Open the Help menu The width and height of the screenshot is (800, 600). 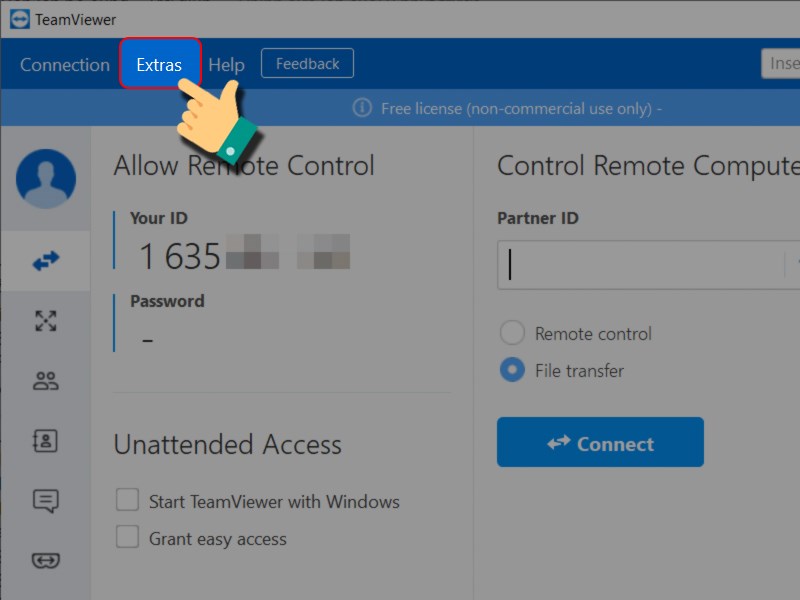[226, 64]
